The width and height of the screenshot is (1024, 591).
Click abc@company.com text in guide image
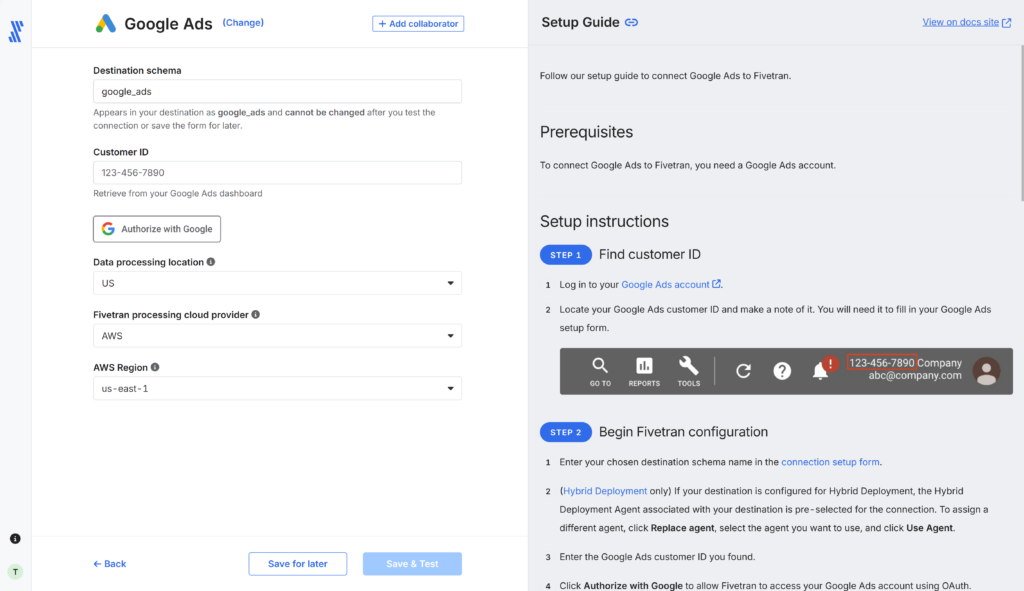915,375
